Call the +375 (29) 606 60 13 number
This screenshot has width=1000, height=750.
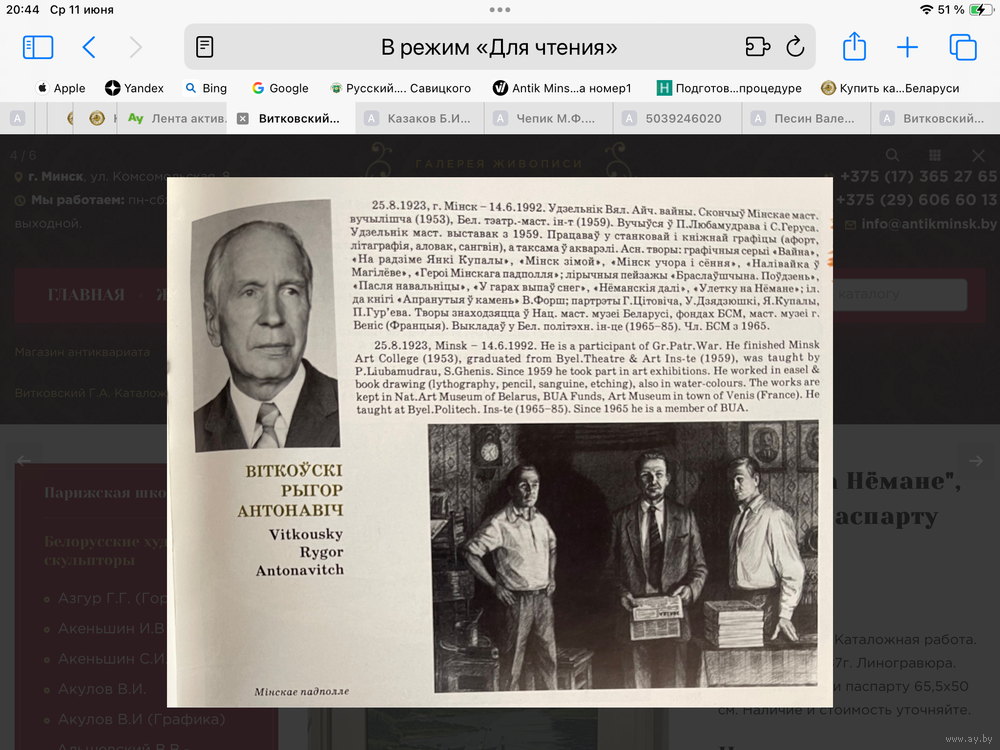pyautogui.click(x=916, y=200)
